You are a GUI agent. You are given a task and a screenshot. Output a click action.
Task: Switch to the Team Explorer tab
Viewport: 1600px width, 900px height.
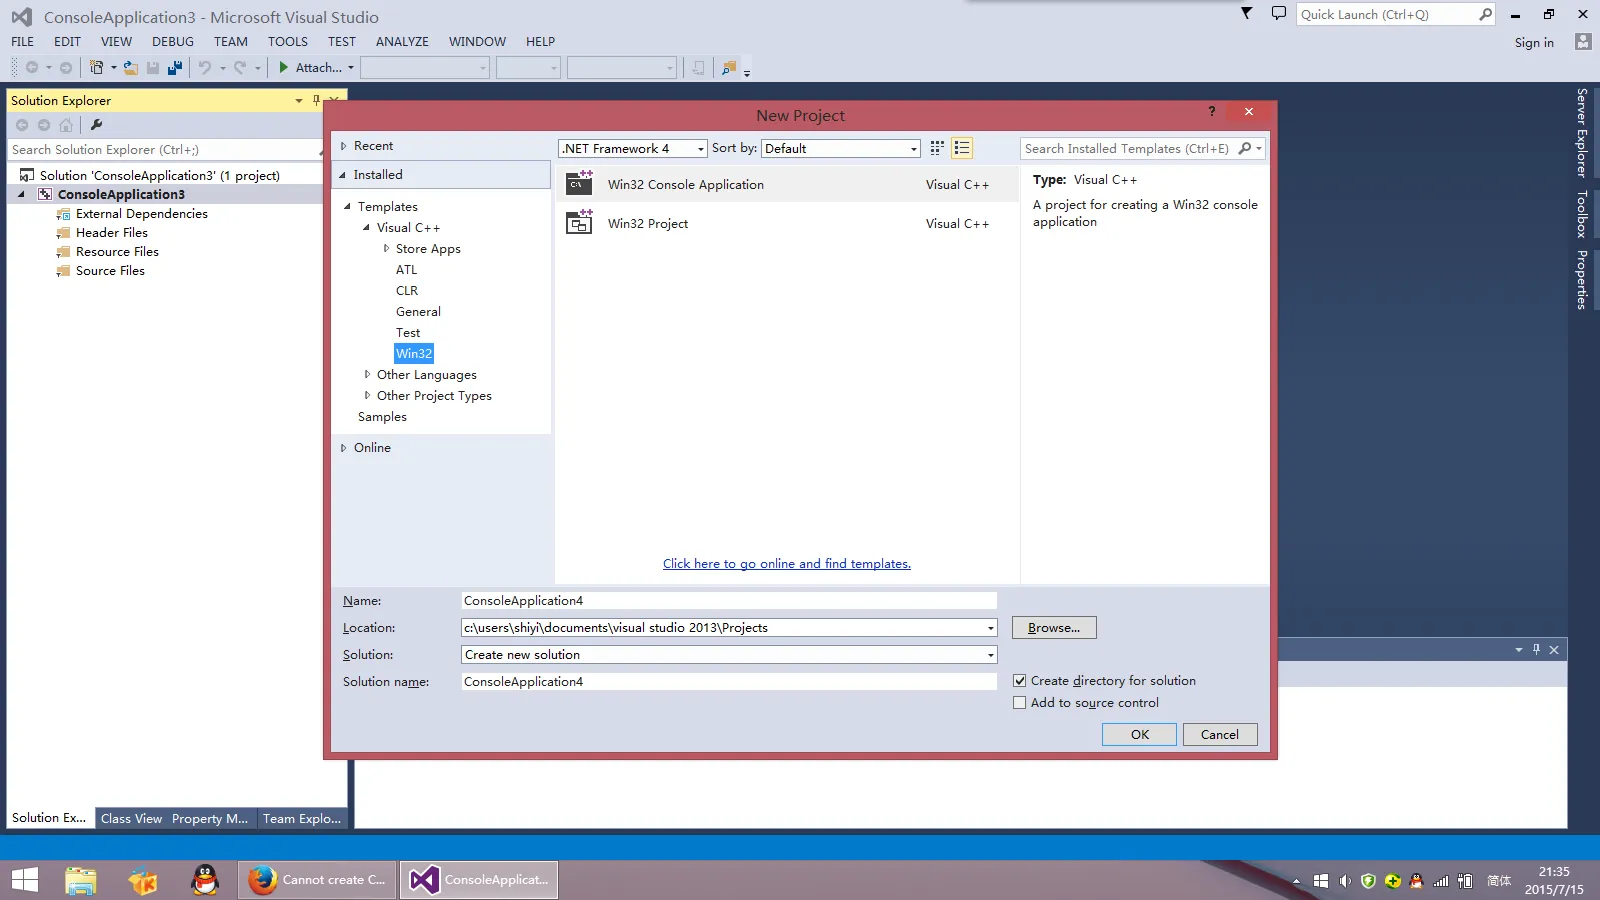tap(302, 818)
